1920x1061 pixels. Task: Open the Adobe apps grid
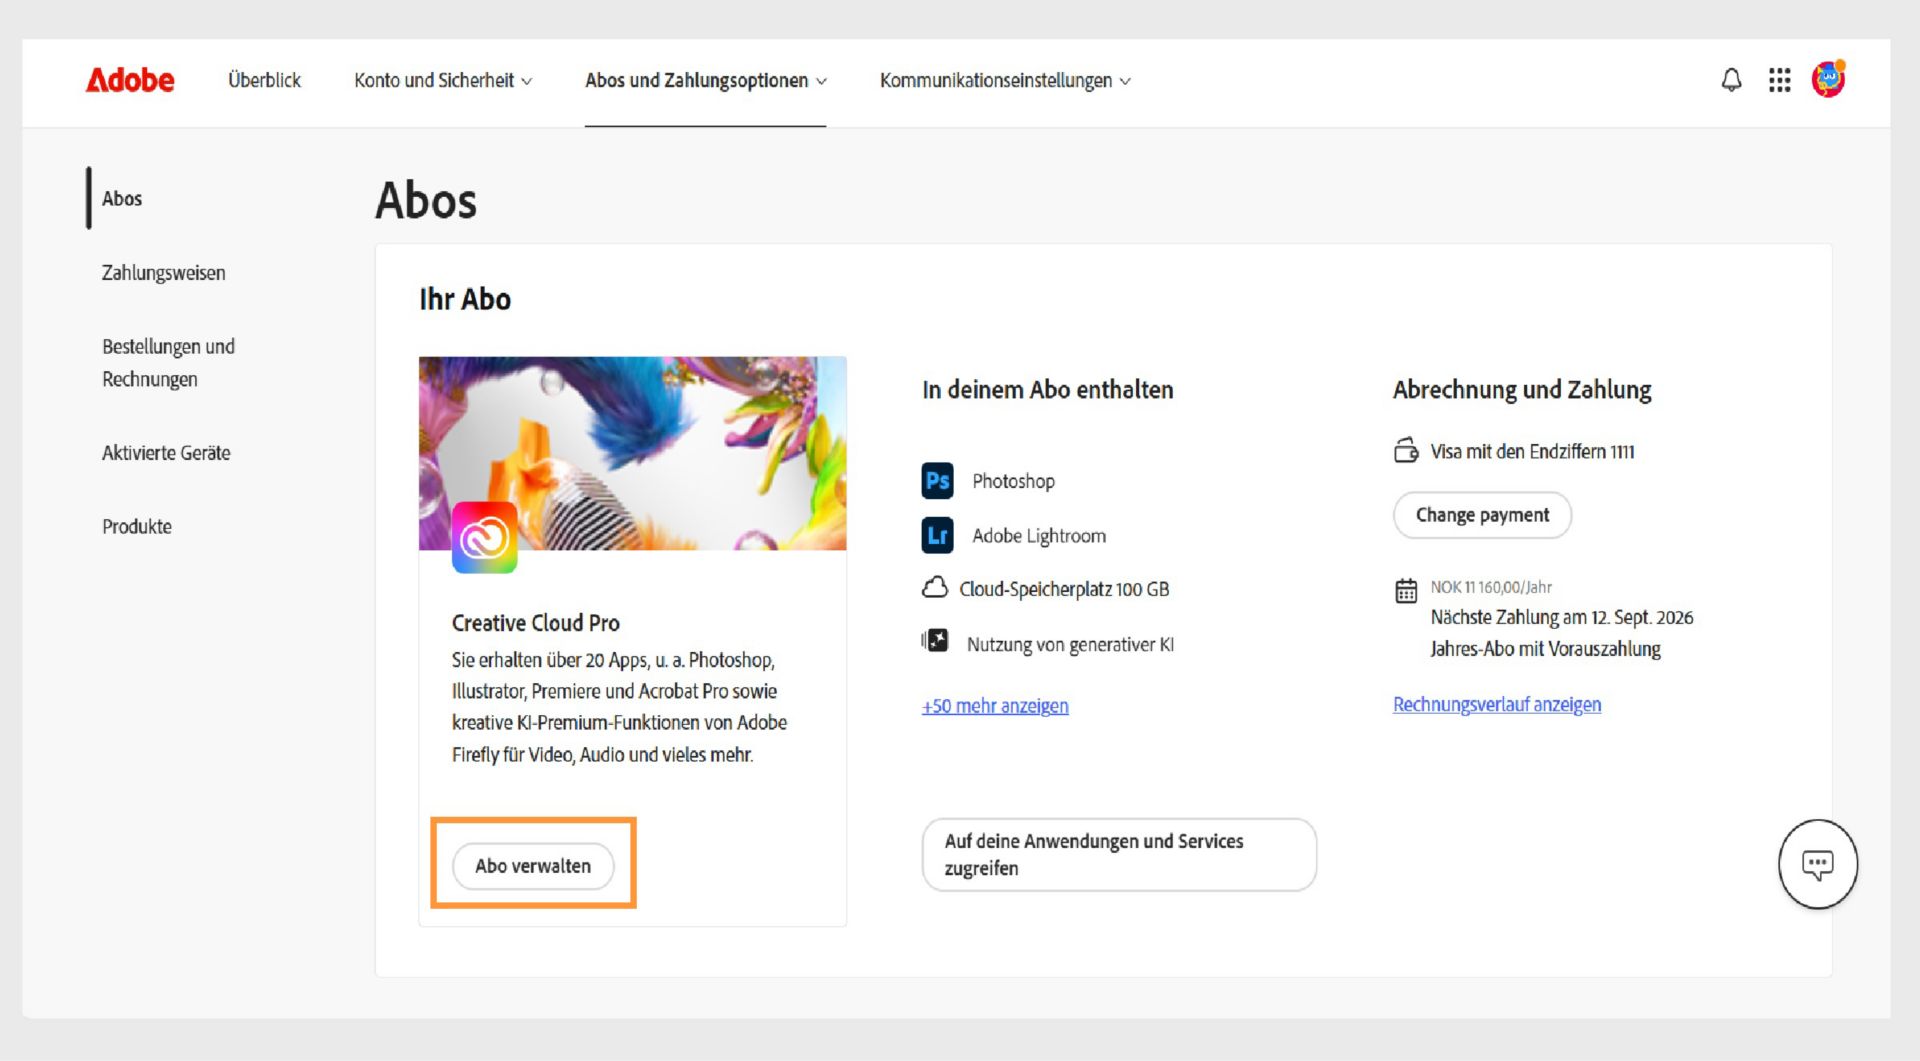coord(1779,81)
